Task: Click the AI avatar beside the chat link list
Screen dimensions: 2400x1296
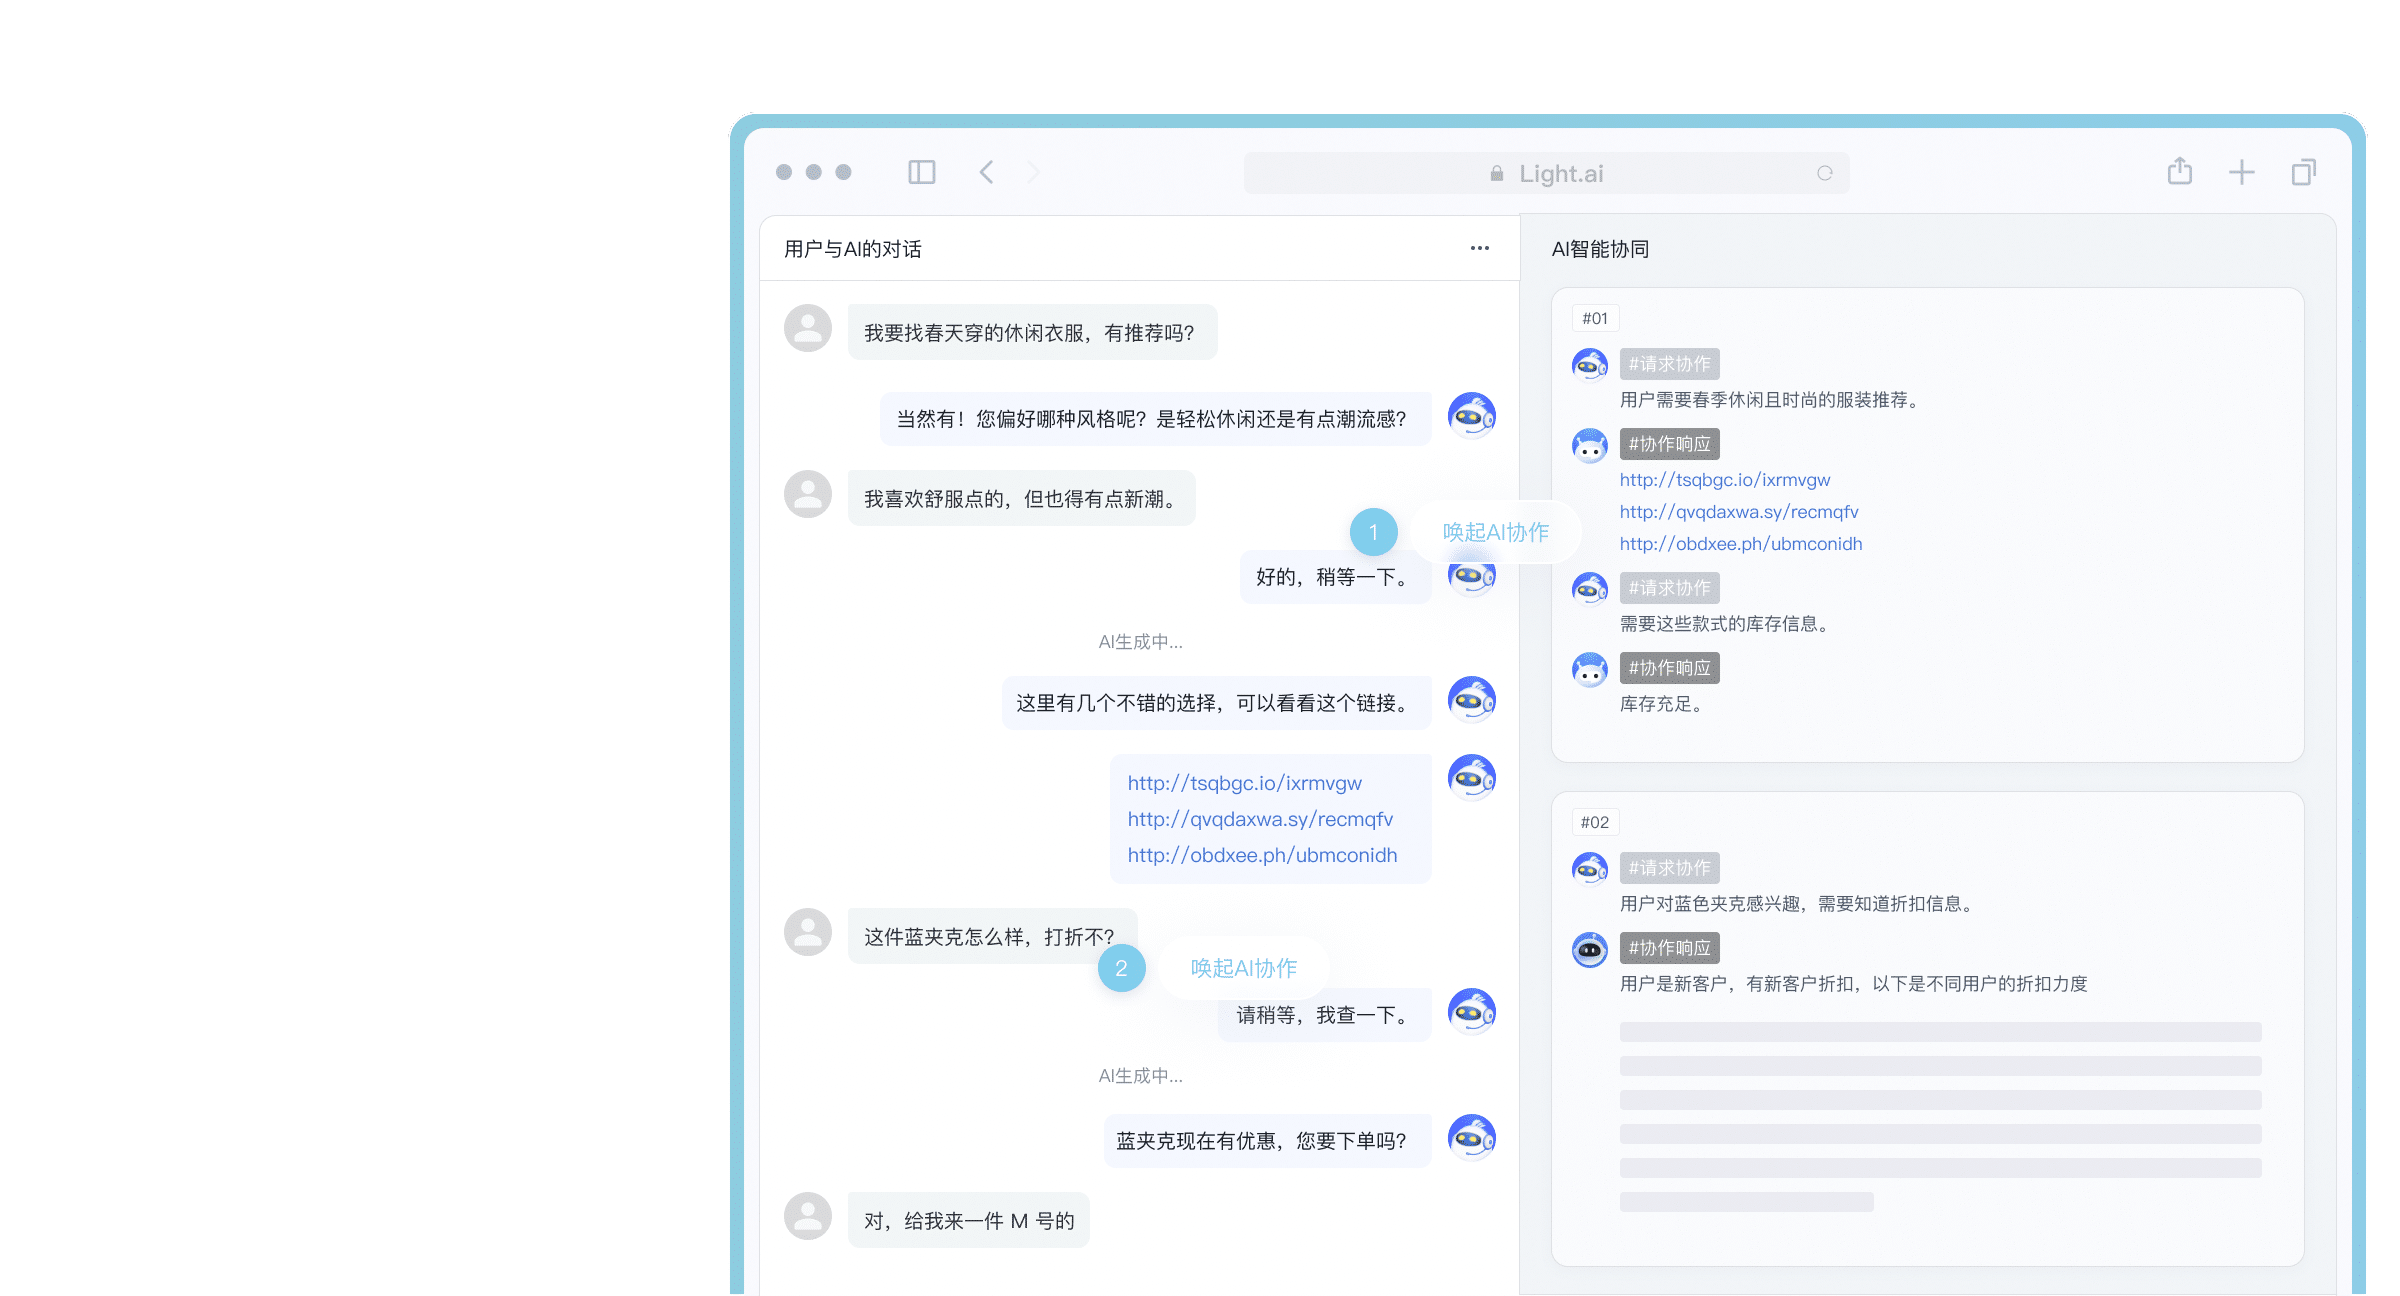Action: click(x=1472, y=778)
